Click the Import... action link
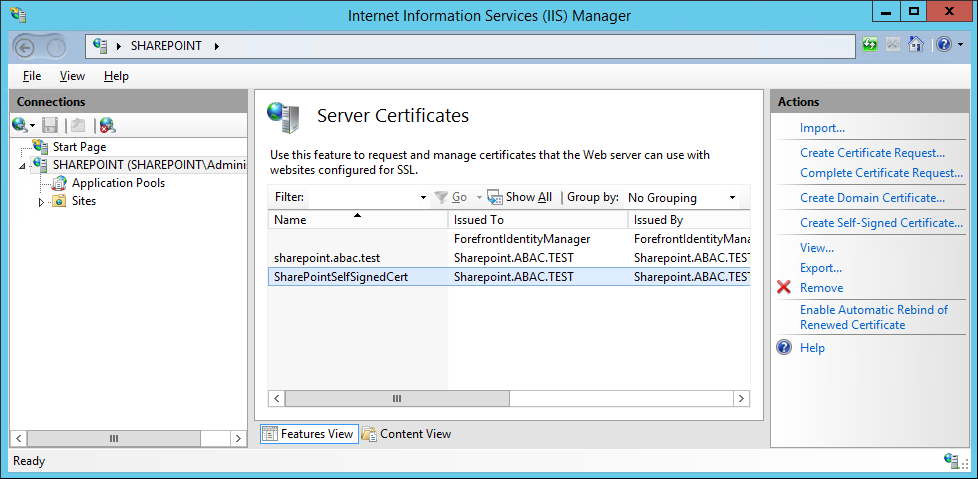The image size is (978, 479). point(822,128)
